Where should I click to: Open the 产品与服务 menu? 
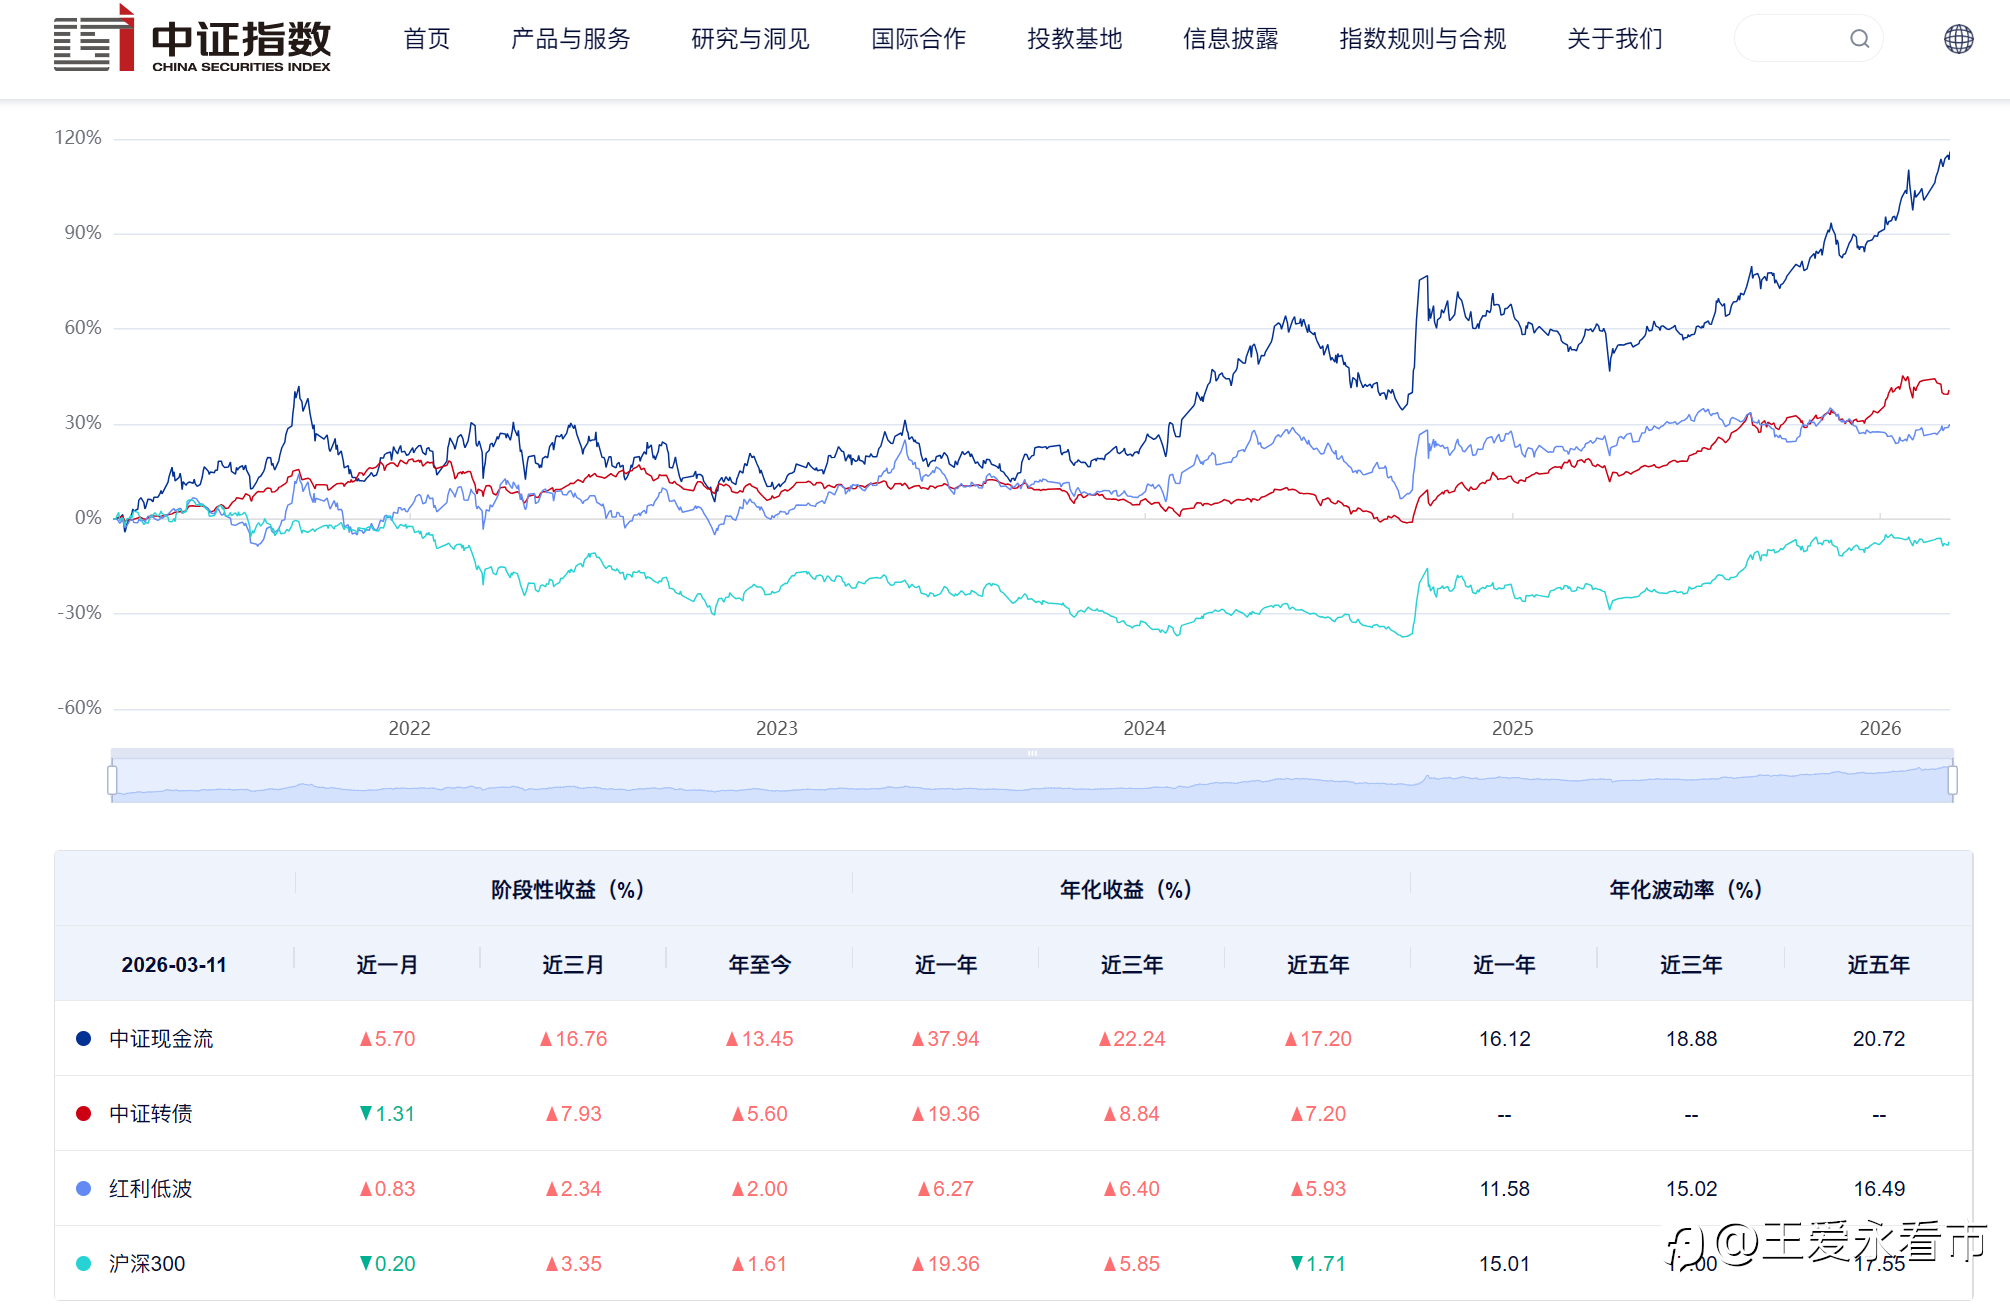coord(571,39)
